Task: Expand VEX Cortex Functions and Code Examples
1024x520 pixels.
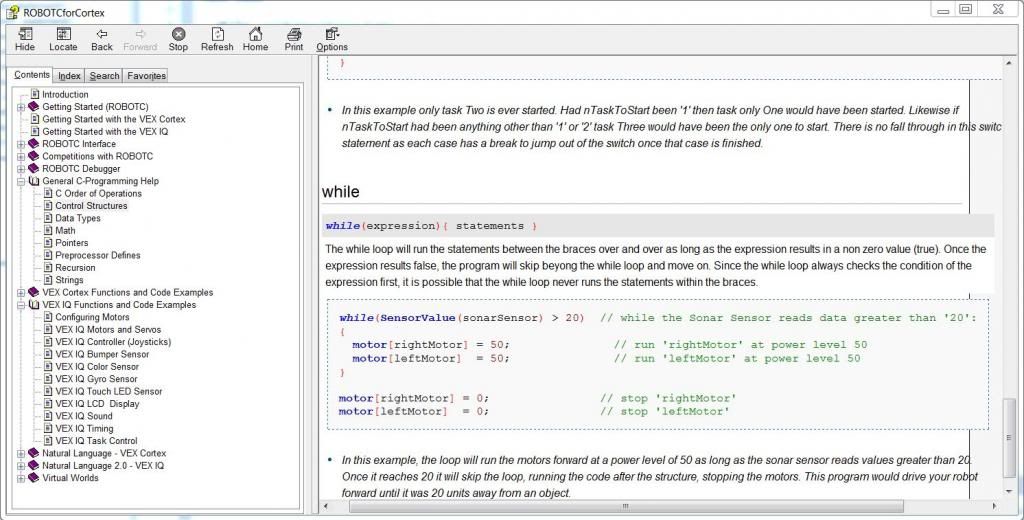Action: point(21,293)
